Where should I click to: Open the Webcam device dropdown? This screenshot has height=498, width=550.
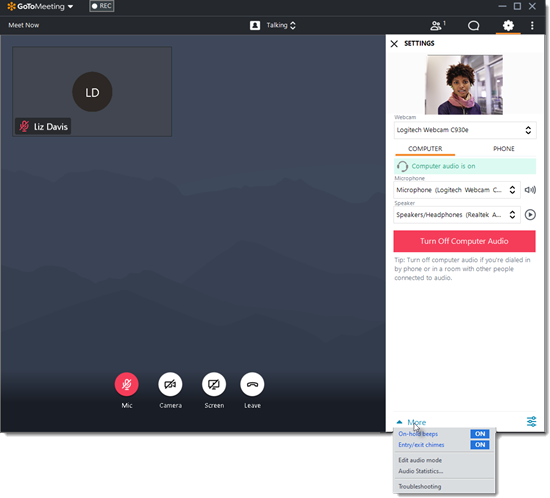point(465,130)
